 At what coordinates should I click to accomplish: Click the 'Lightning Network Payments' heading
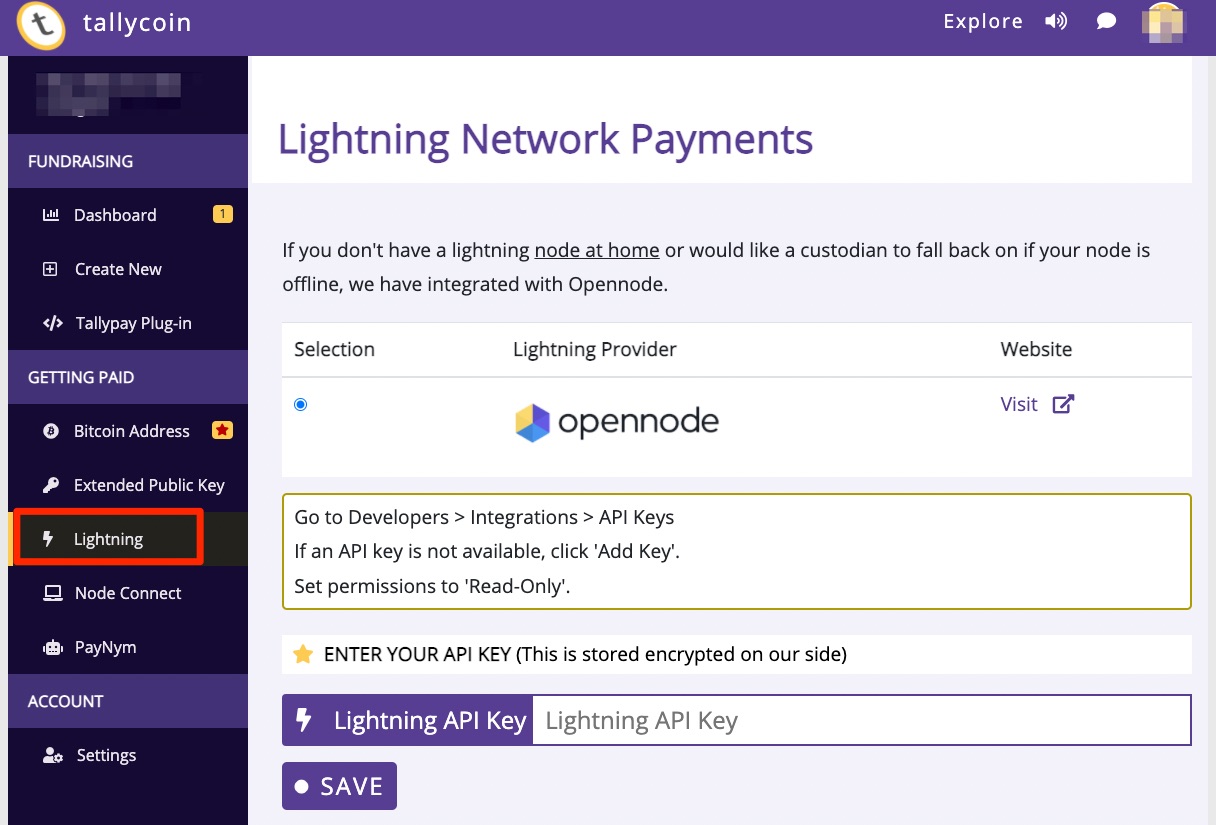545,139
